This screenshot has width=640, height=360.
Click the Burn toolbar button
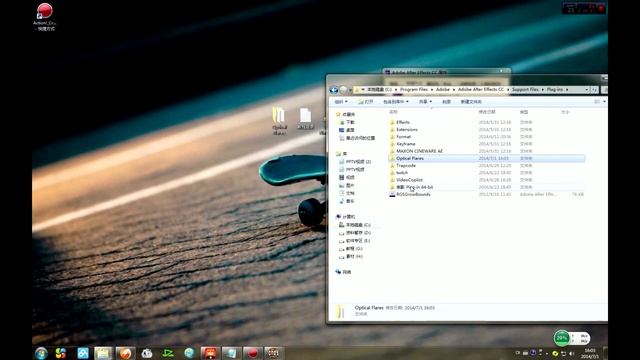pyautogui.click(x=446, y=102)
